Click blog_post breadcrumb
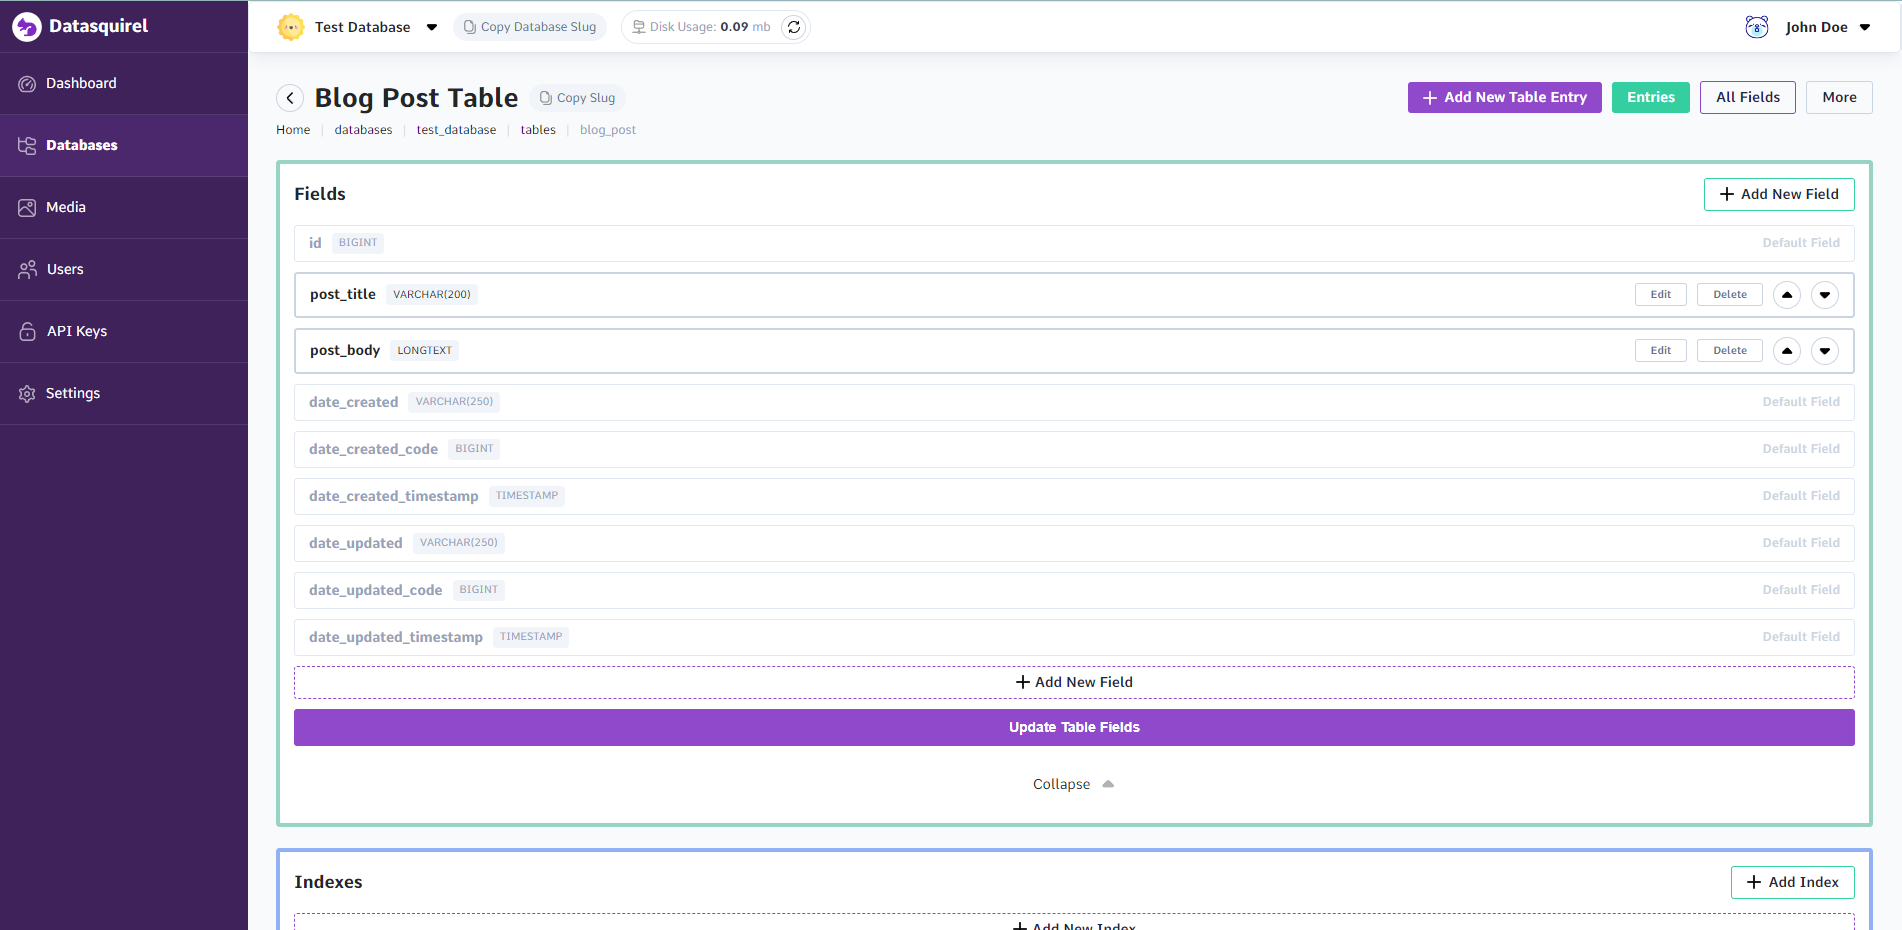The image size is (1902, 930). coord(608,130)
